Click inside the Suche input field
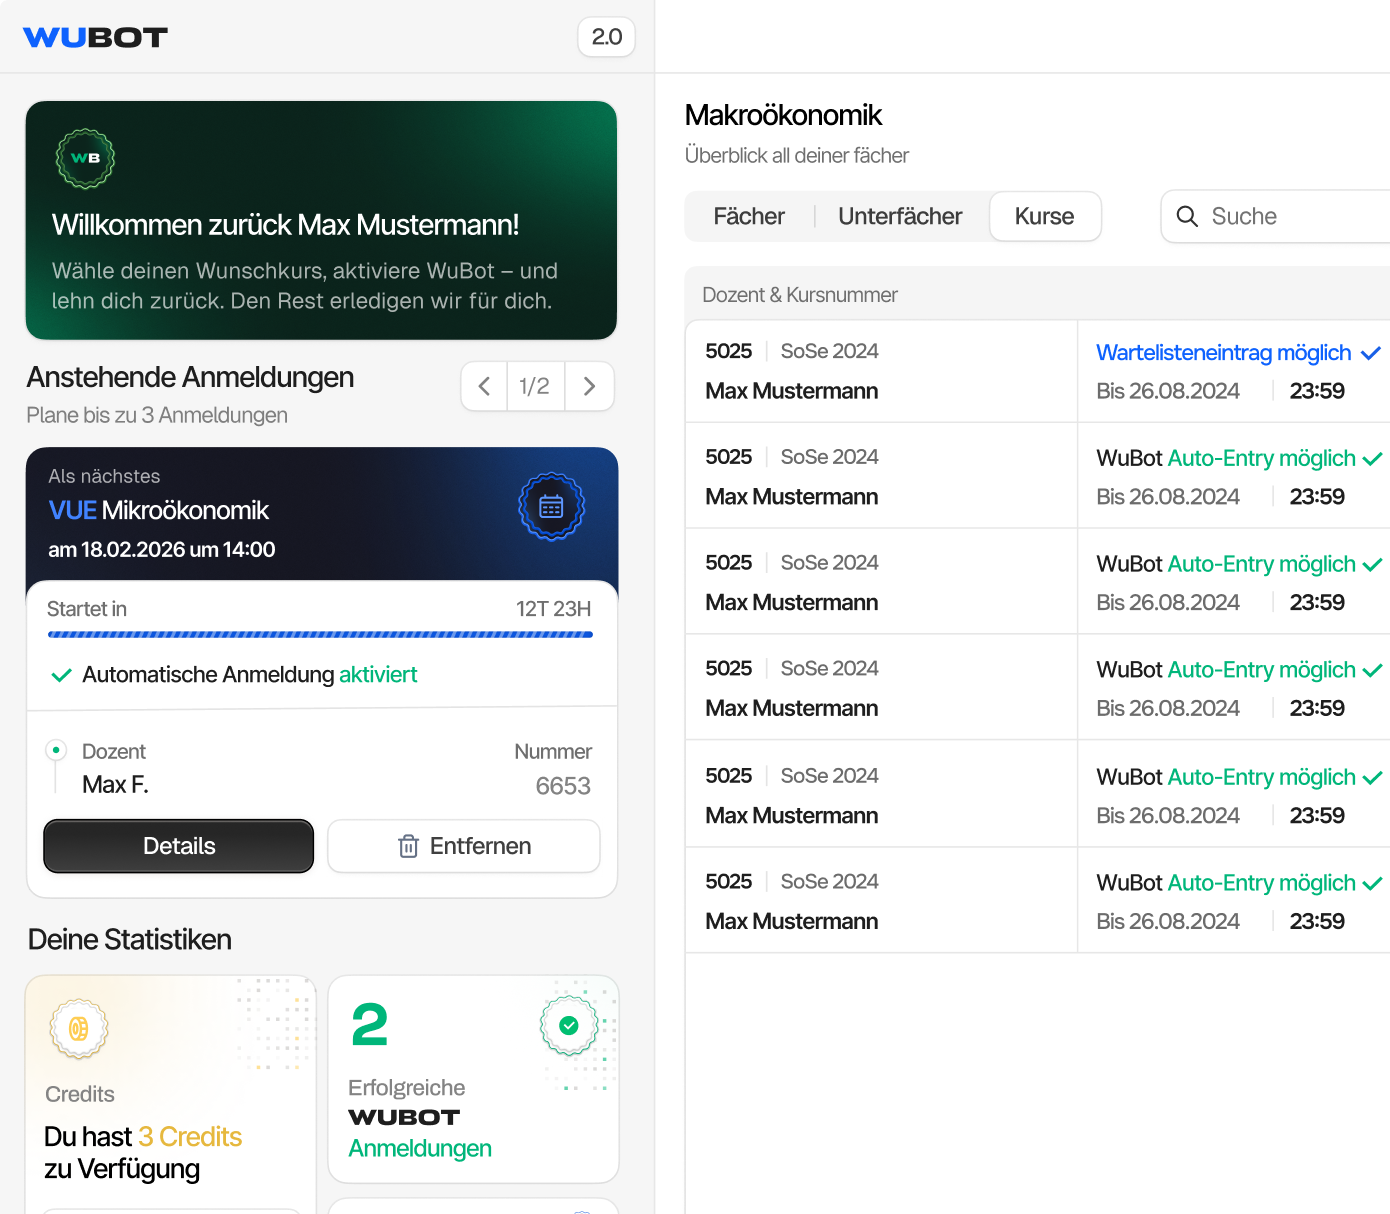 pyautogui.click(x=1270, y=216)
